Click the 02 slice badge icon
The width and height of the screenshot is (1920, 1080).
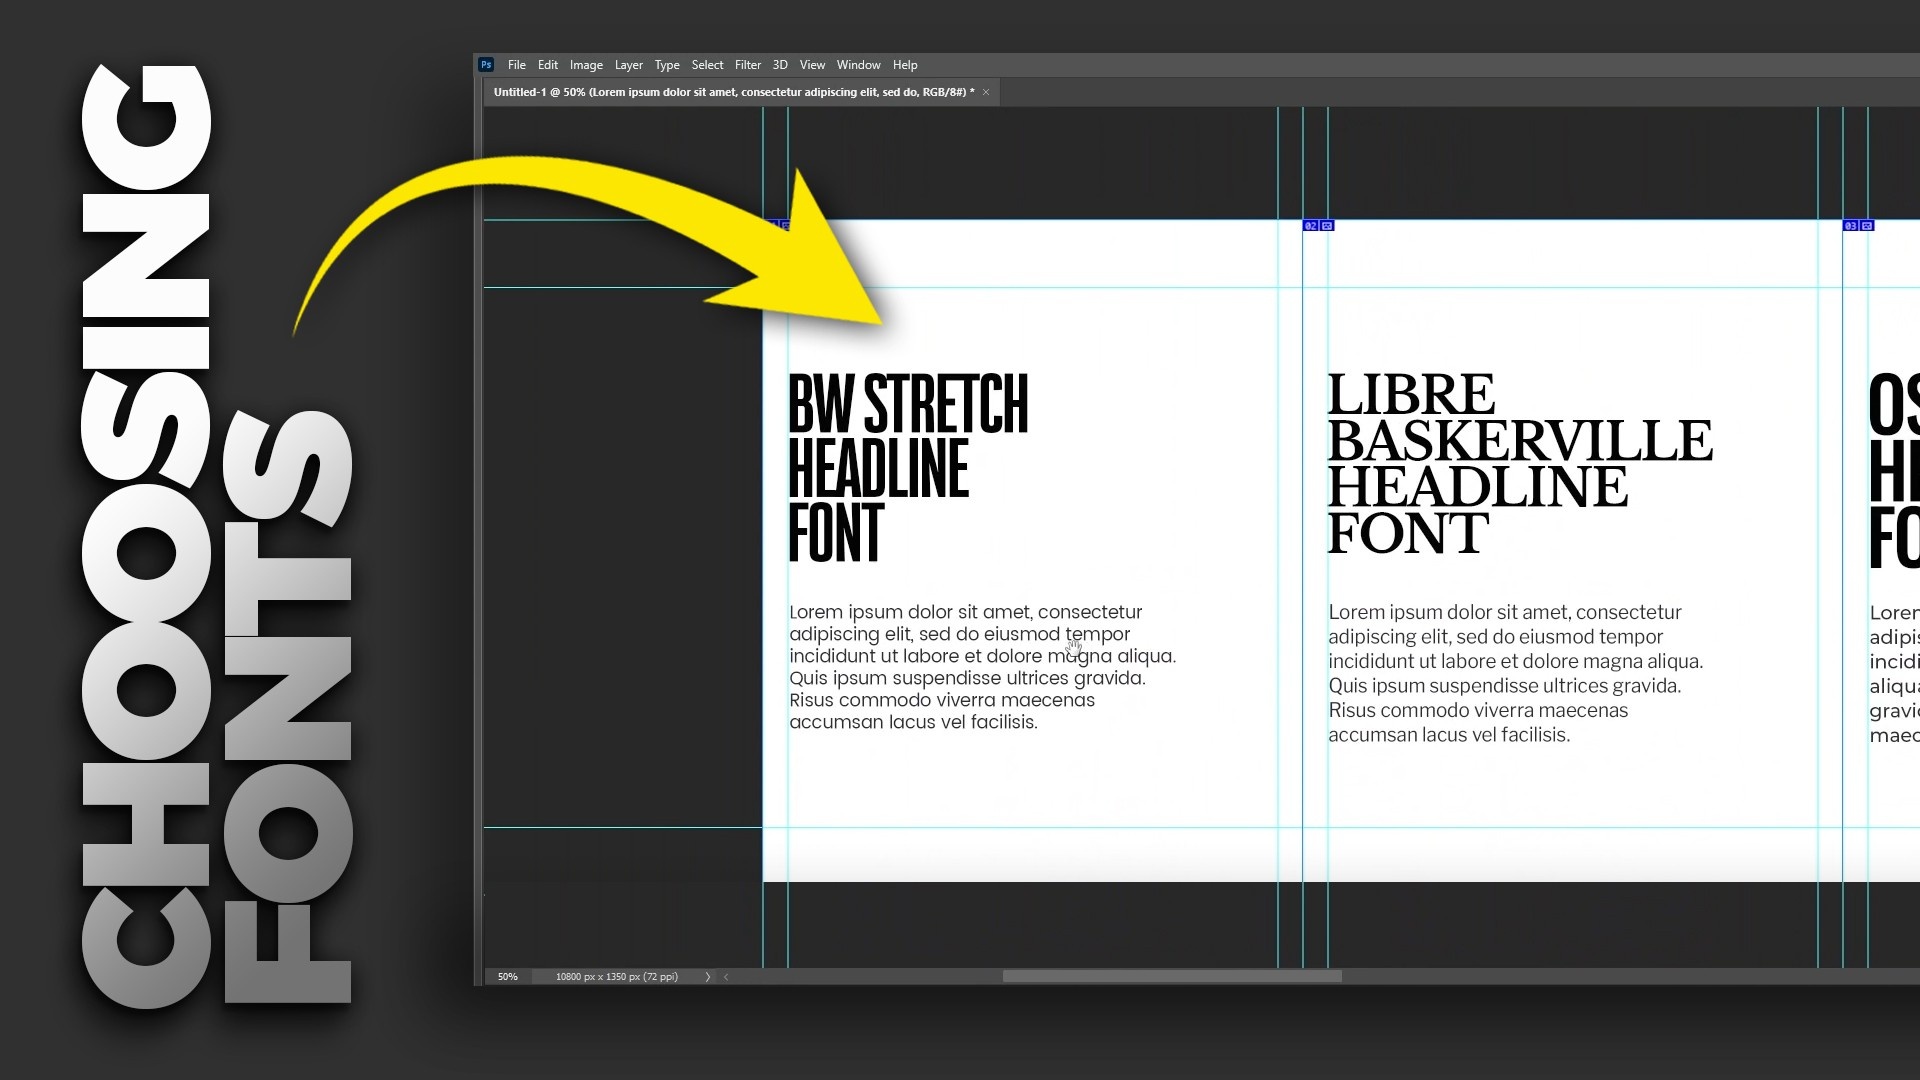pyautogui.click(x=1310, y=226)
